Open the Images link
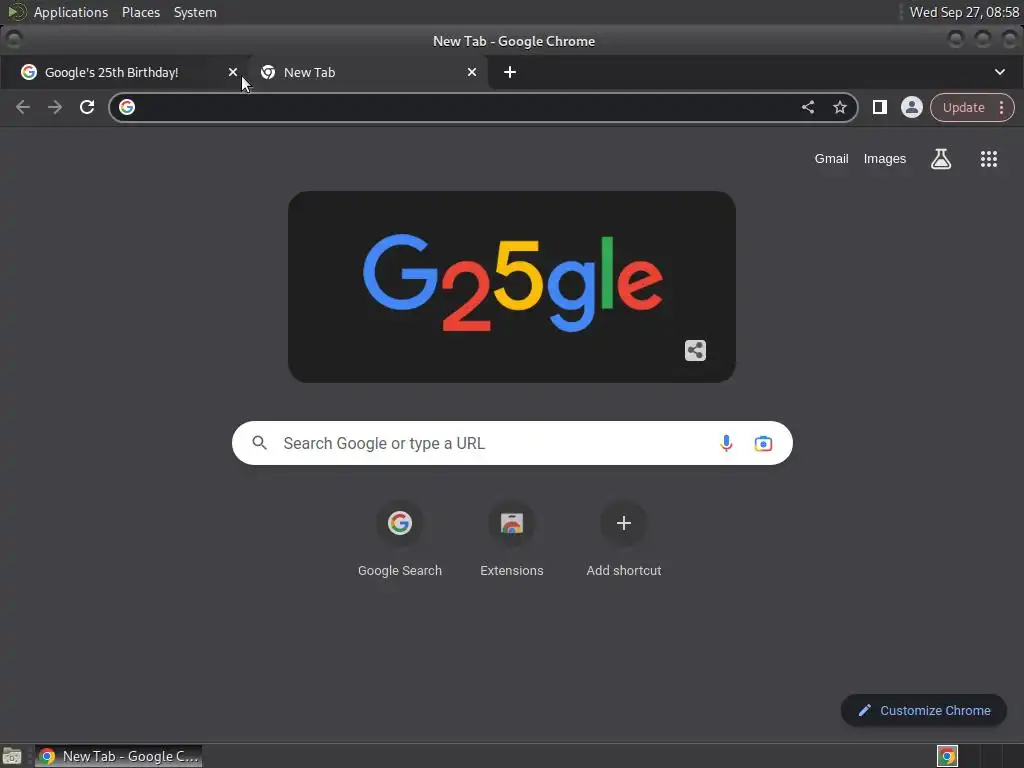The height and width of the screenshot is (768, 1024). 884,159
